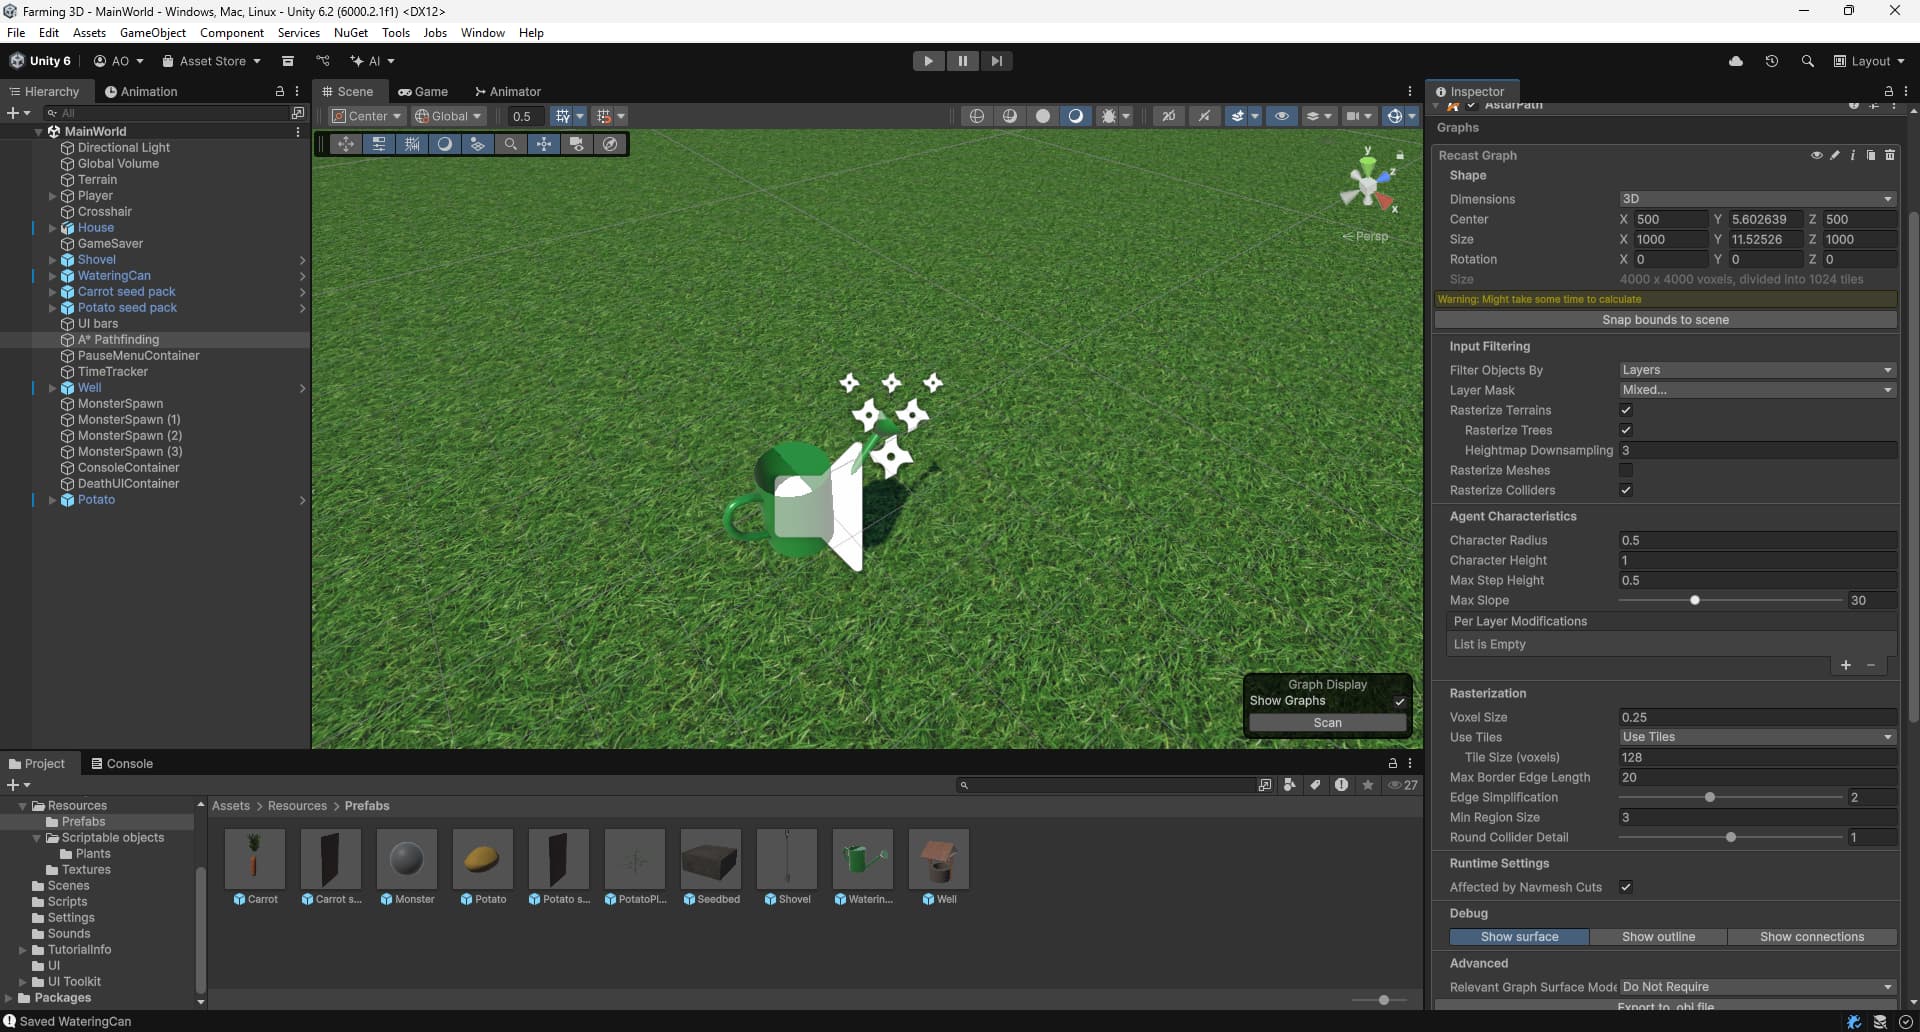Uncheck Affected by Navmesh Cuts
This screenshot has height=1032, width=1920.
coord(1626,887)
